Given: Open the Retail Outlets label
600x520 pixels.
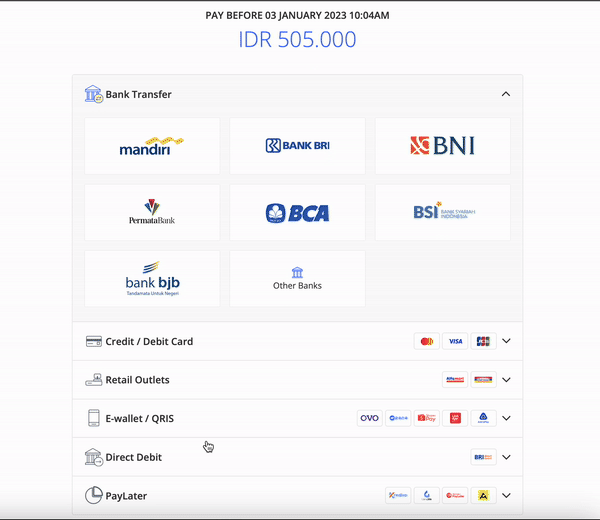Looking at the screenshot, I should point(137,380).
